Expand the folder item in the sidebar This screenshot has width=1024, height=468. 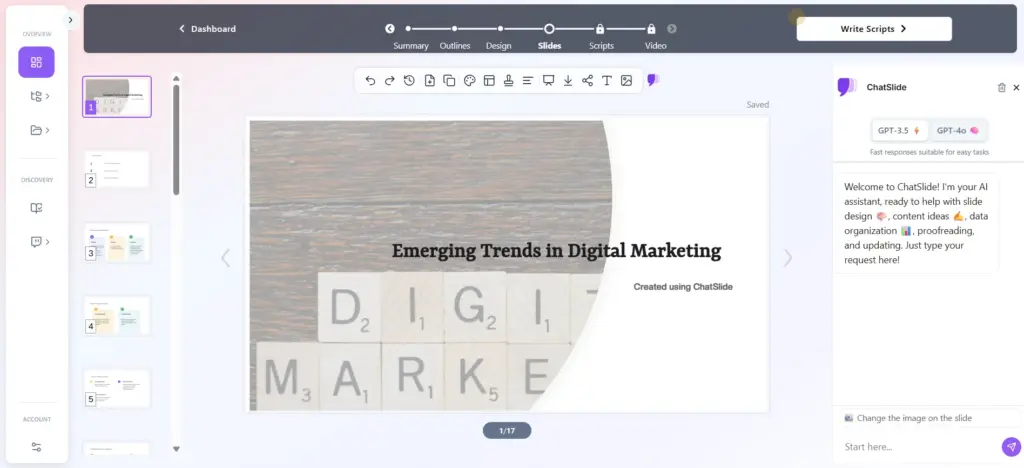pos(40,130)
